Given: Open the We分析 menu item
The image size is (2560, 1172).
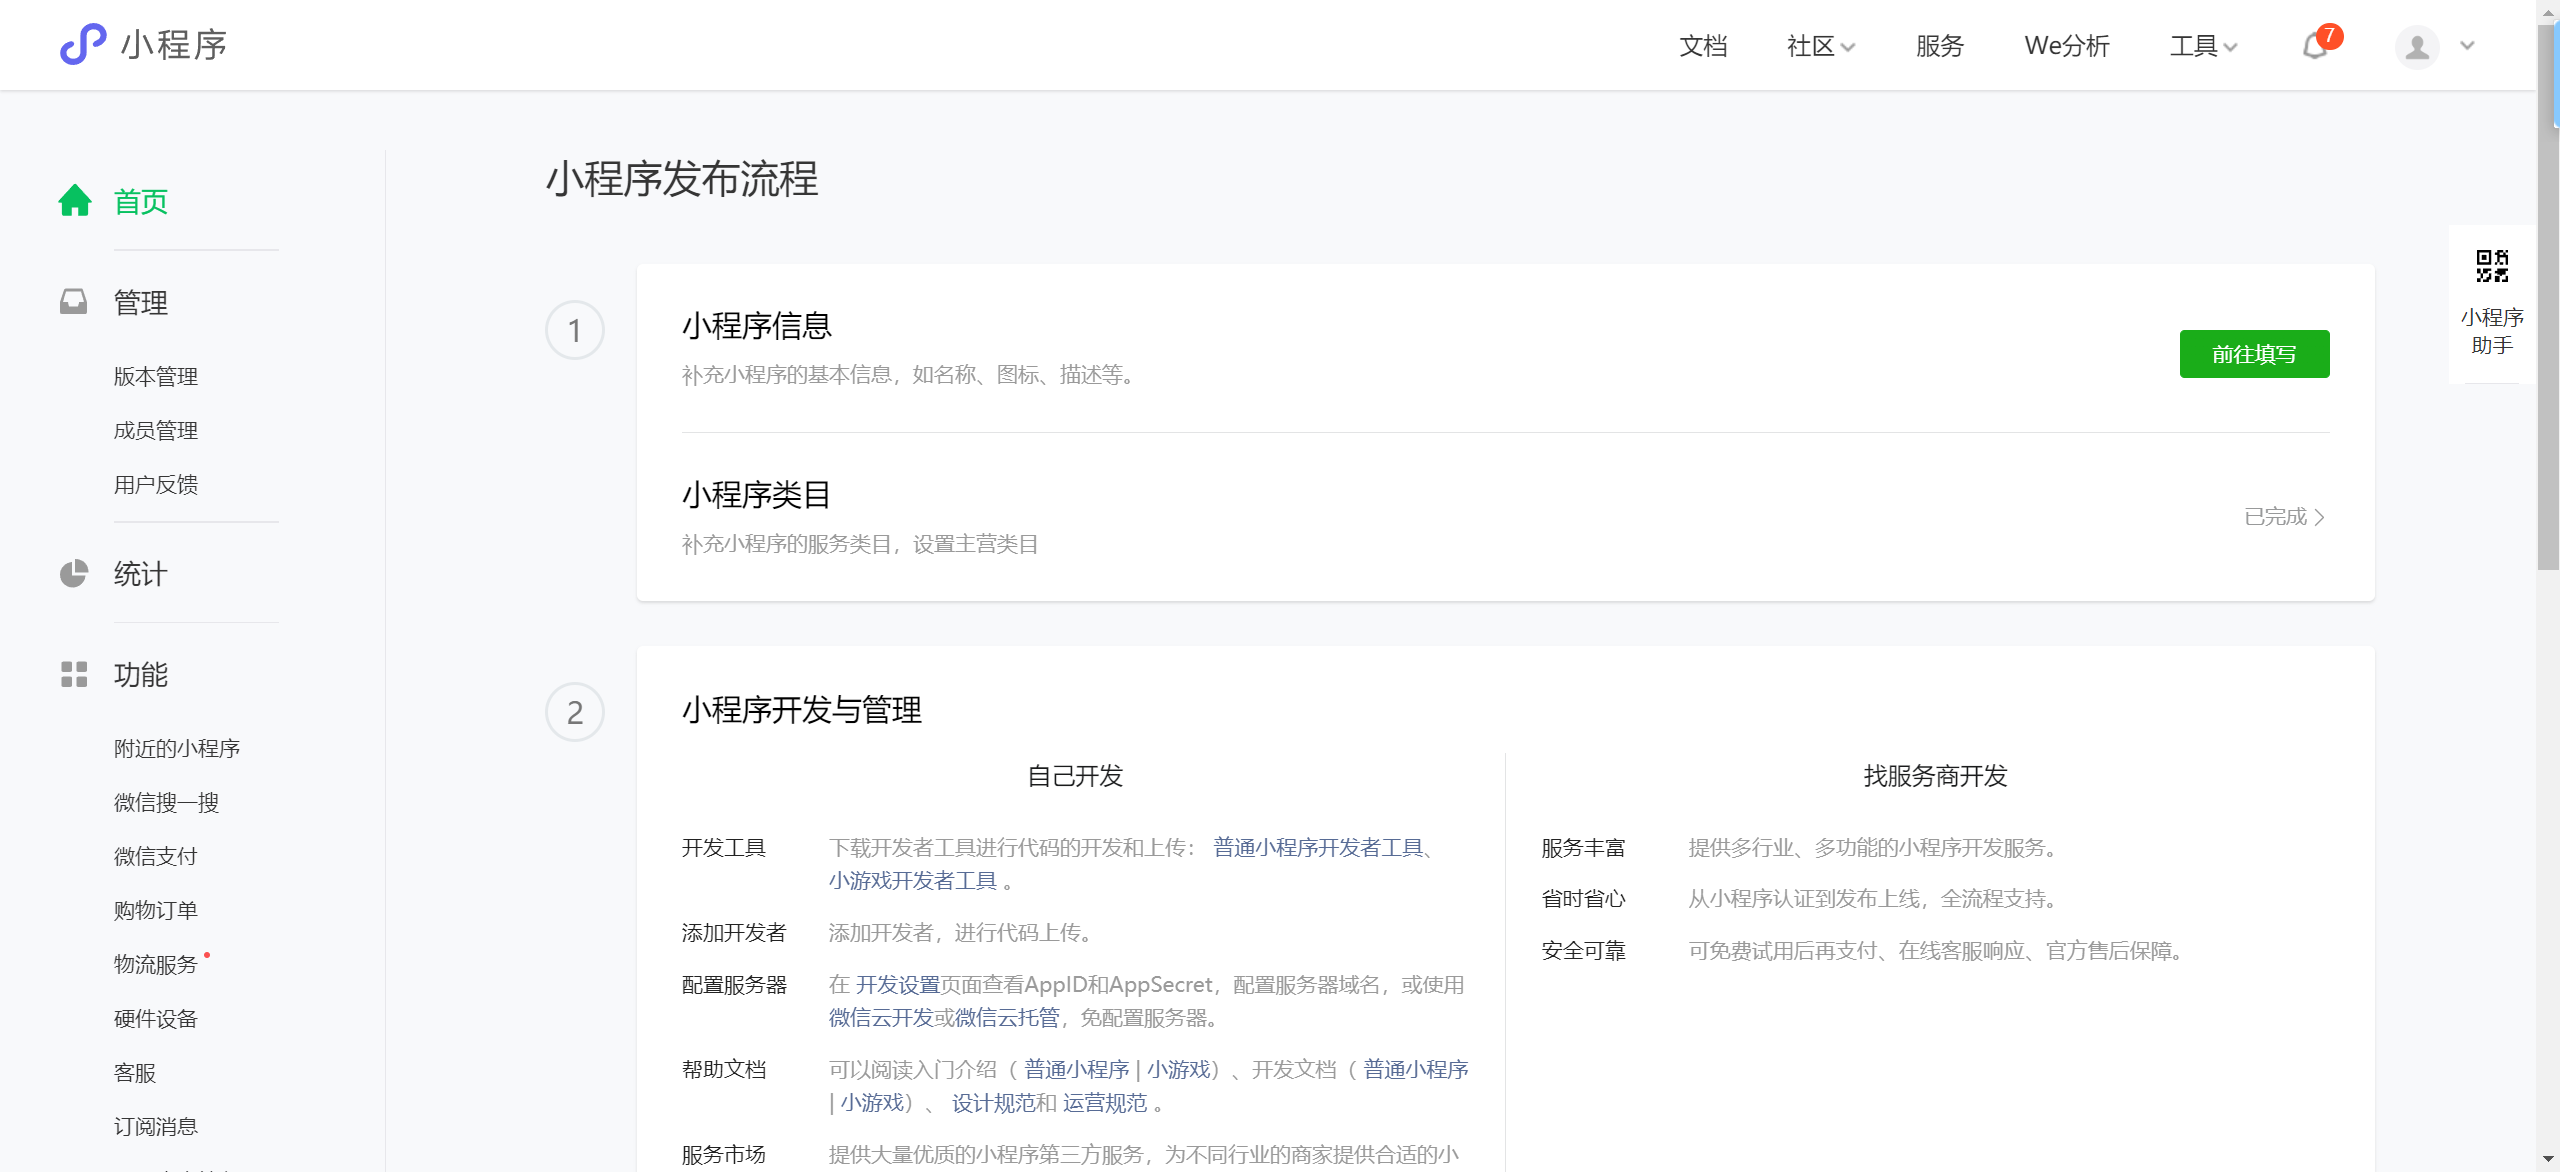Looking at the screenshot, I should click(x=2066, y=46).
